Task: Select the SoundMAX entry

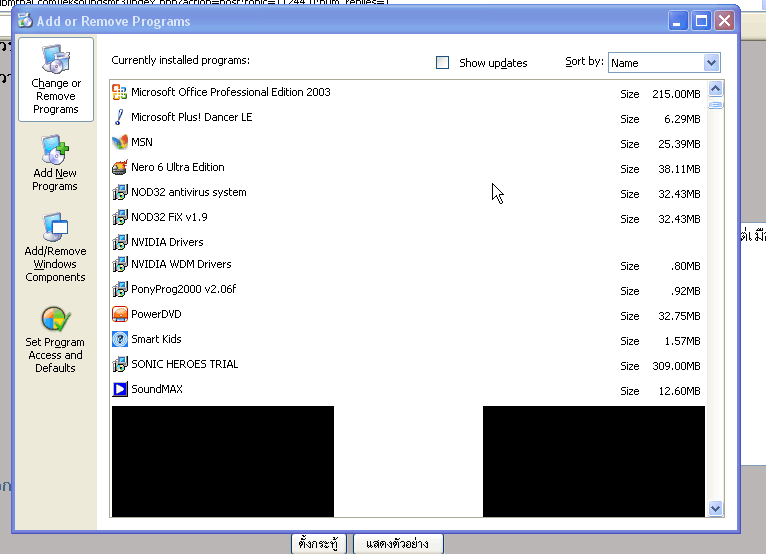Action: tap(408, 389)
